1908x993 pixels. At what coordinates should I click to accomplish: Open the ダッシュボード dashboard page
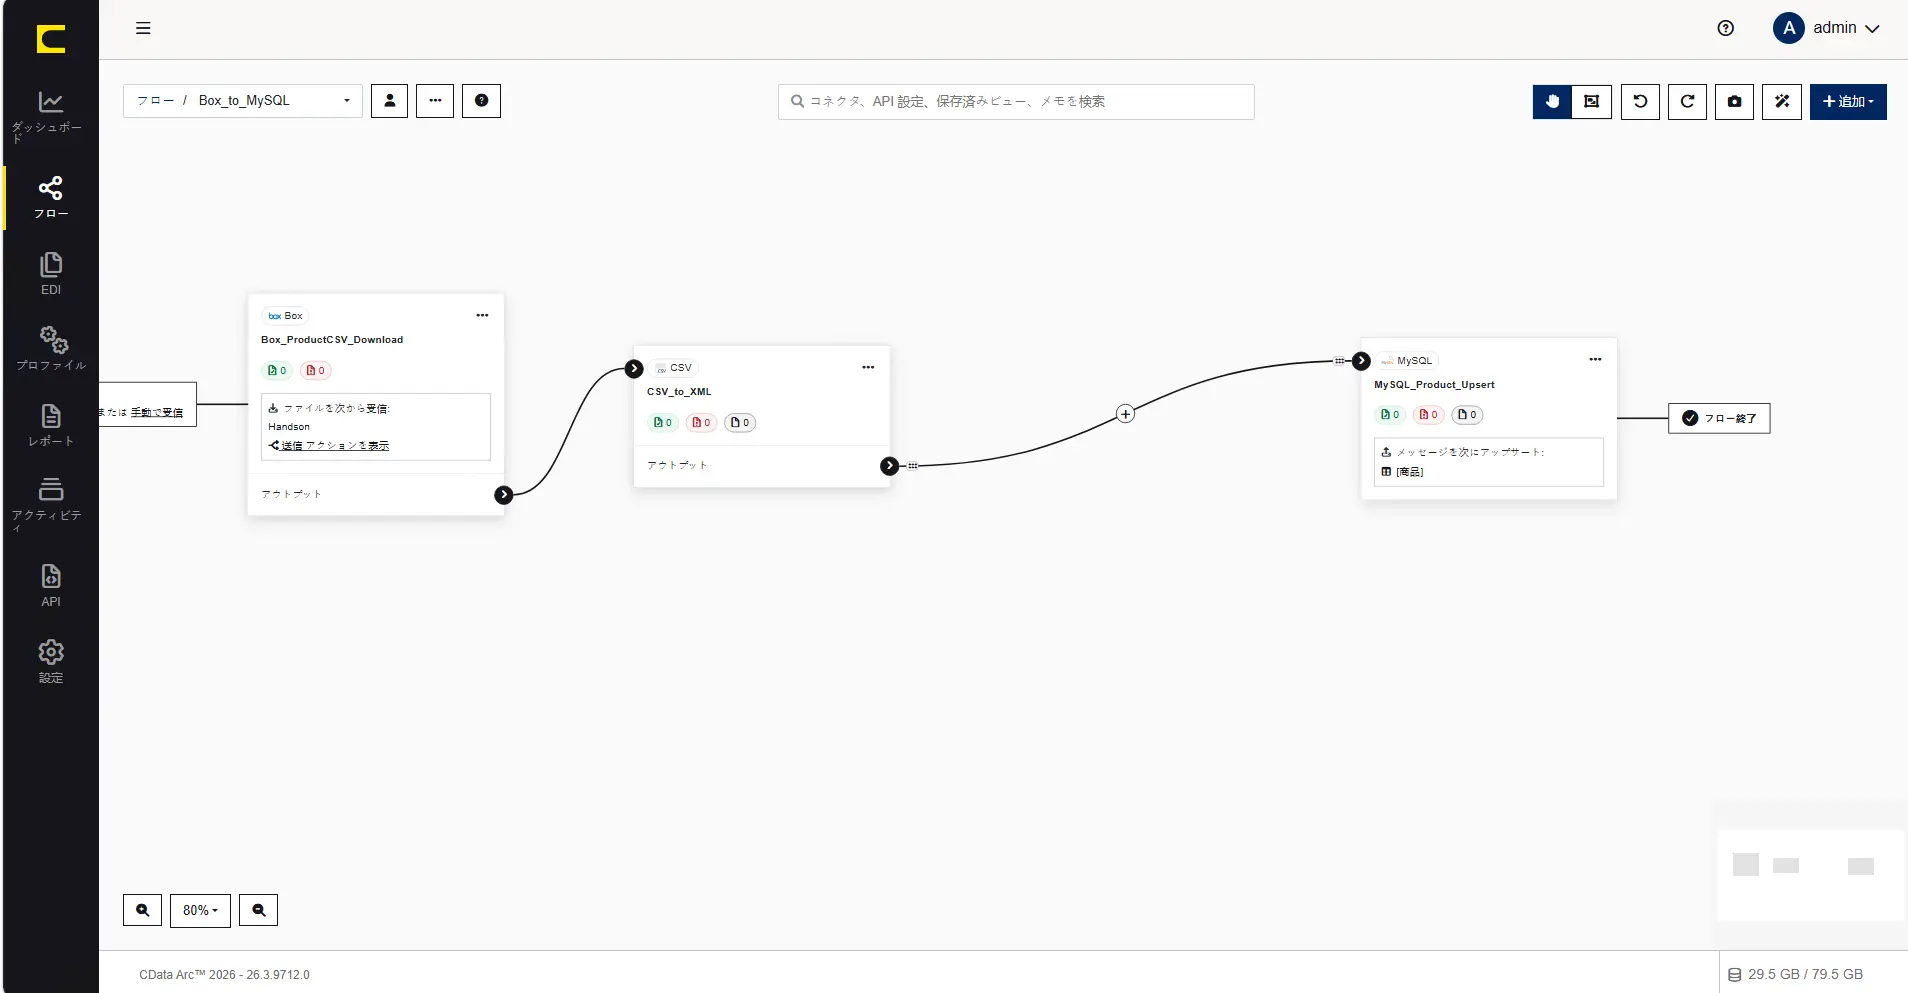point(50,116)
